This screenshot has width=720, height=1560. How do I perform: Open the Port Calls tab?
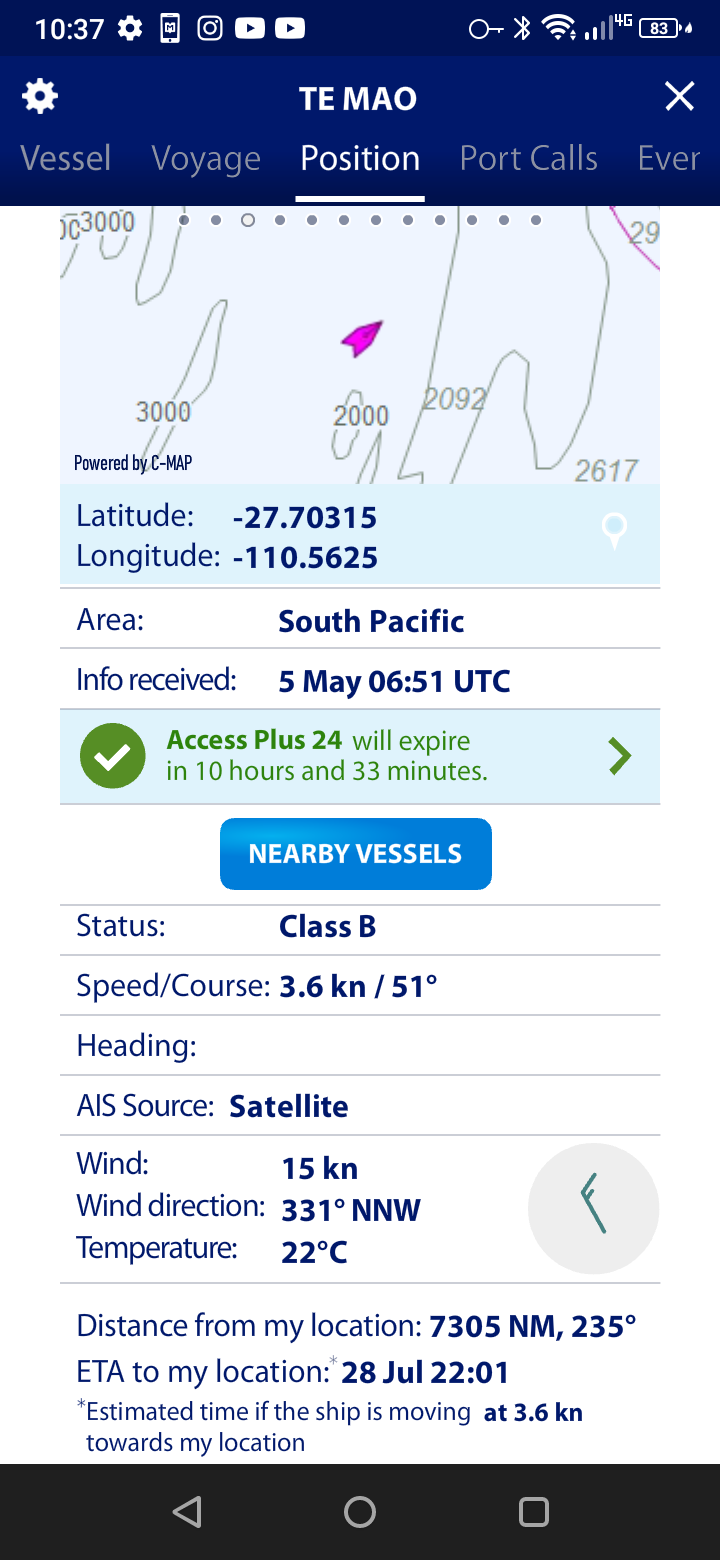(x=529, y=159)
